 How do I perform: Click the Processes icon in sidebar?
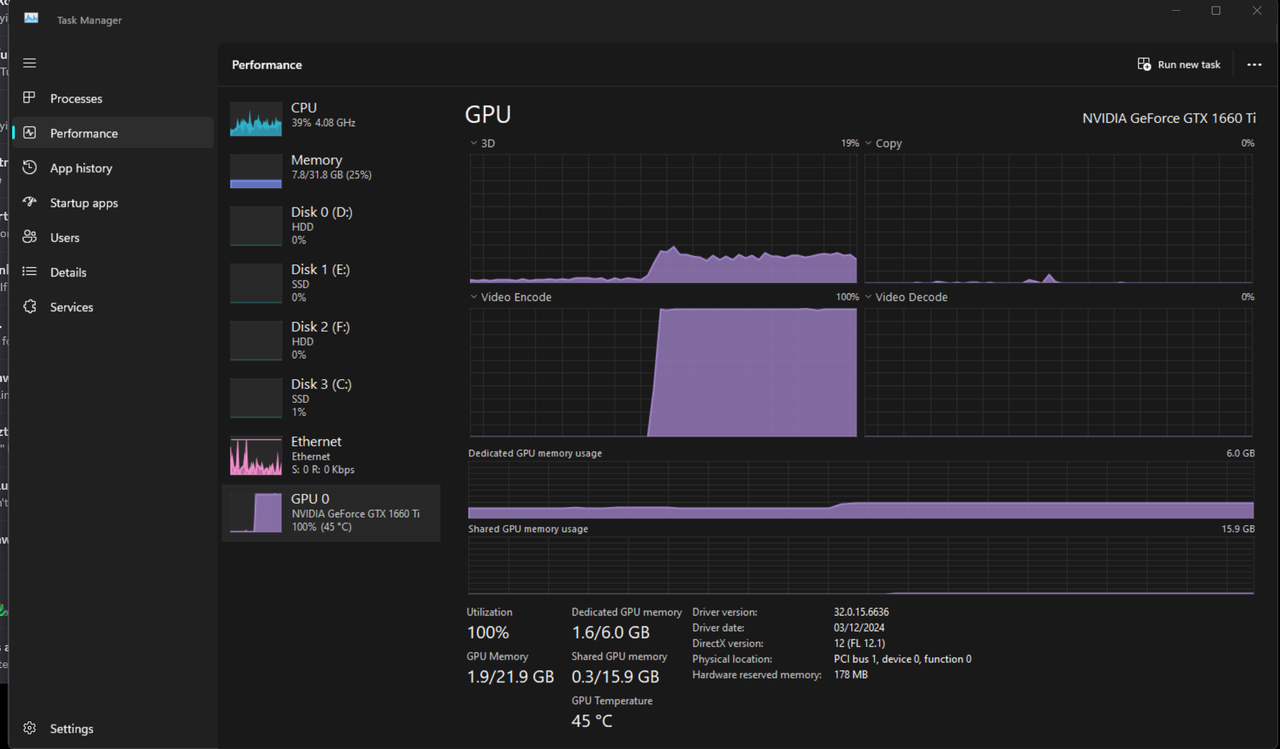(30, 98)
